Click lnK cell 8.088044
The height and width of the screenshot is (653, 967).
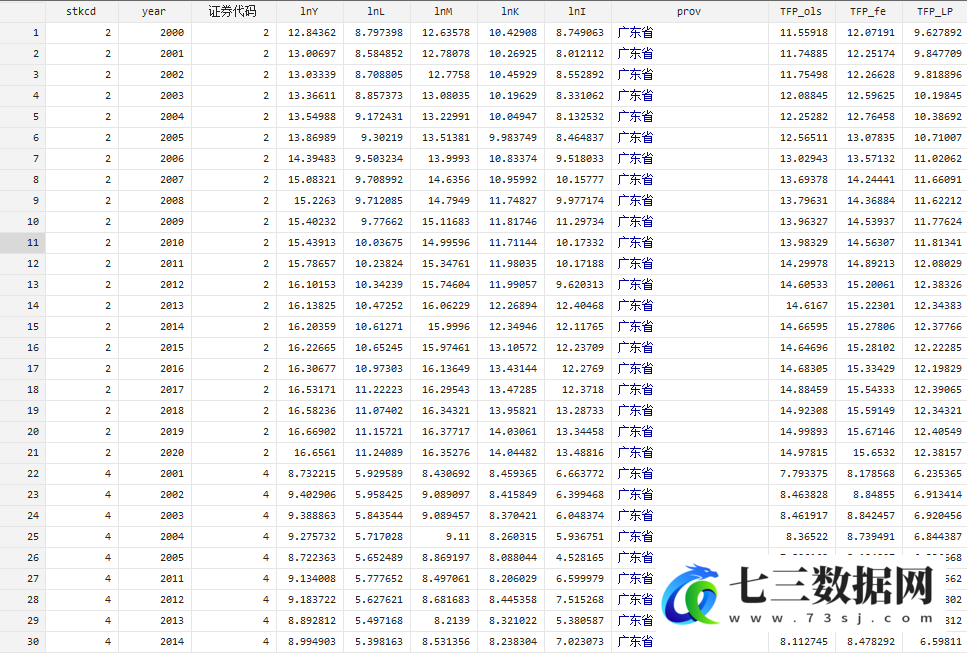[x=512, y=557]
